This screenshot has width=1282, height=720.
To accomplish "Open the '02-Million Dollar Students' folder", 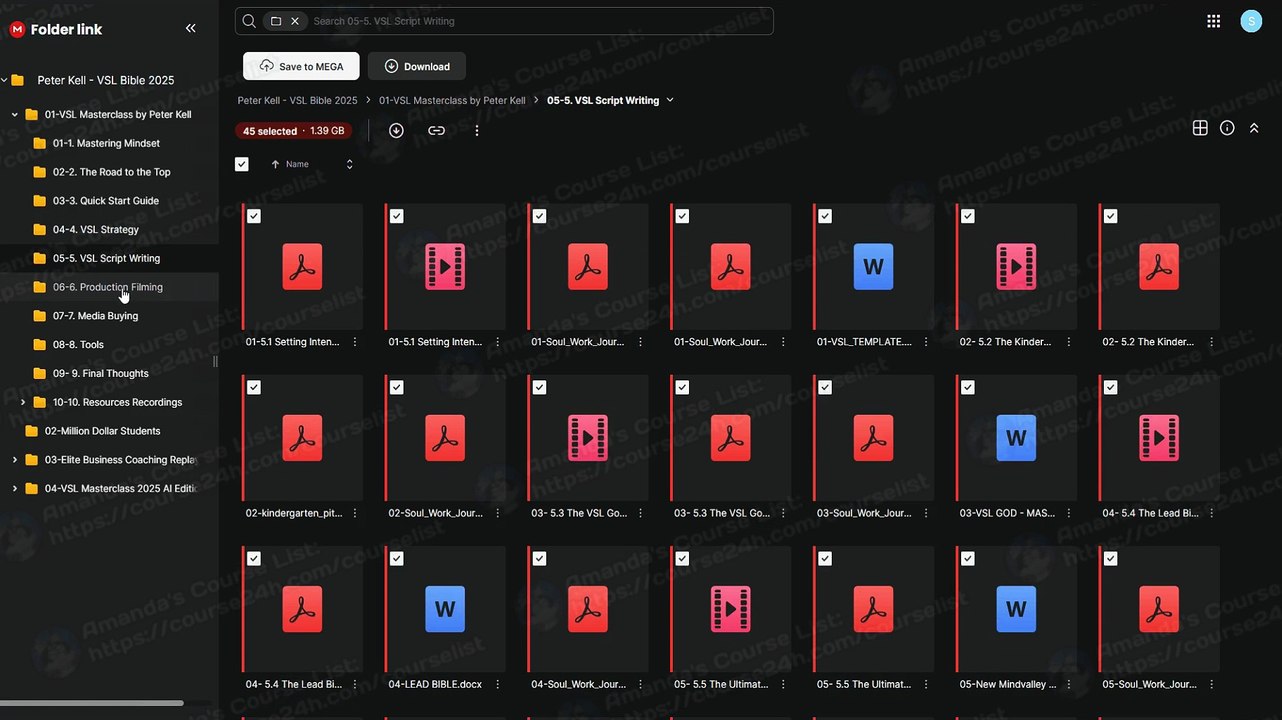I will 103,431.
